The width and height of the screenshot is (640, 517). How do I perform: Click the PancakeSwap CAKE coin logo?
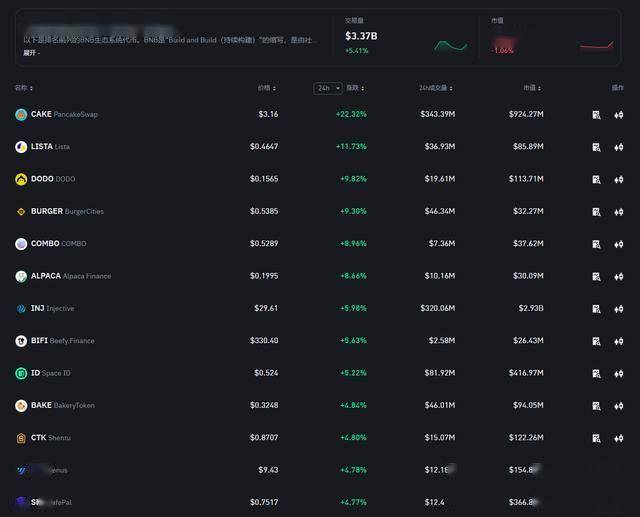pyautogui.click(x=21, y=115)
